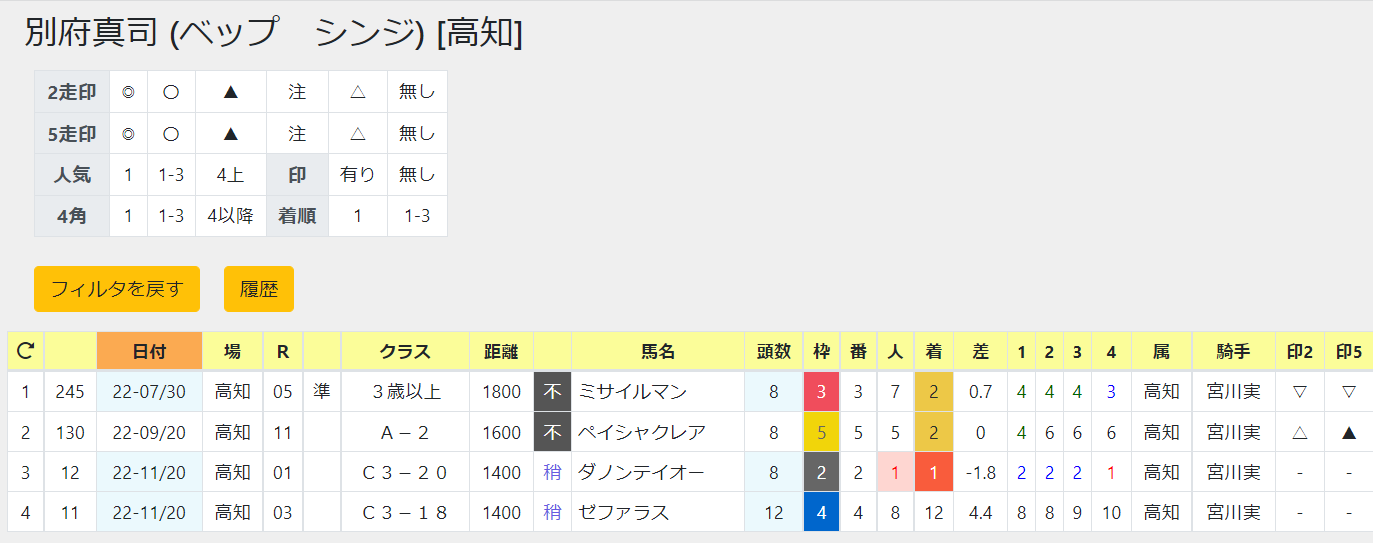The image size is (1373, 543).
Task: Click the 不 track condition badge for ミサイルマン
Action: (x=552, y=392)
